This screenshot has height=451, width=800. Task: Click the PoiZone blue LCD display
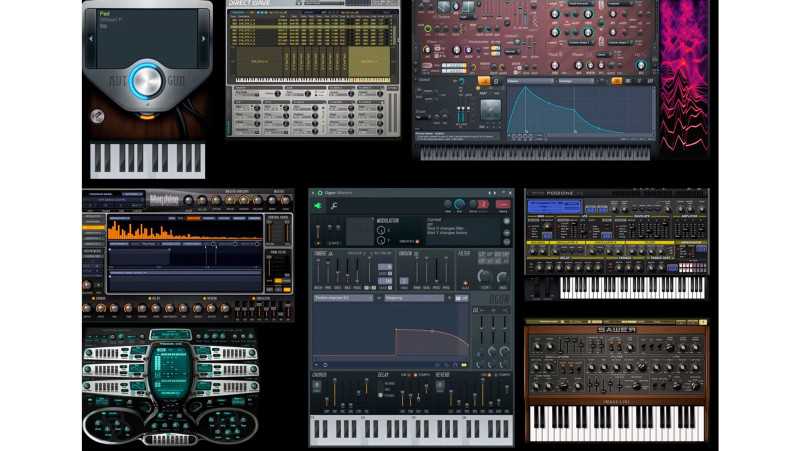pyautogui.click(x=554, y=206)
